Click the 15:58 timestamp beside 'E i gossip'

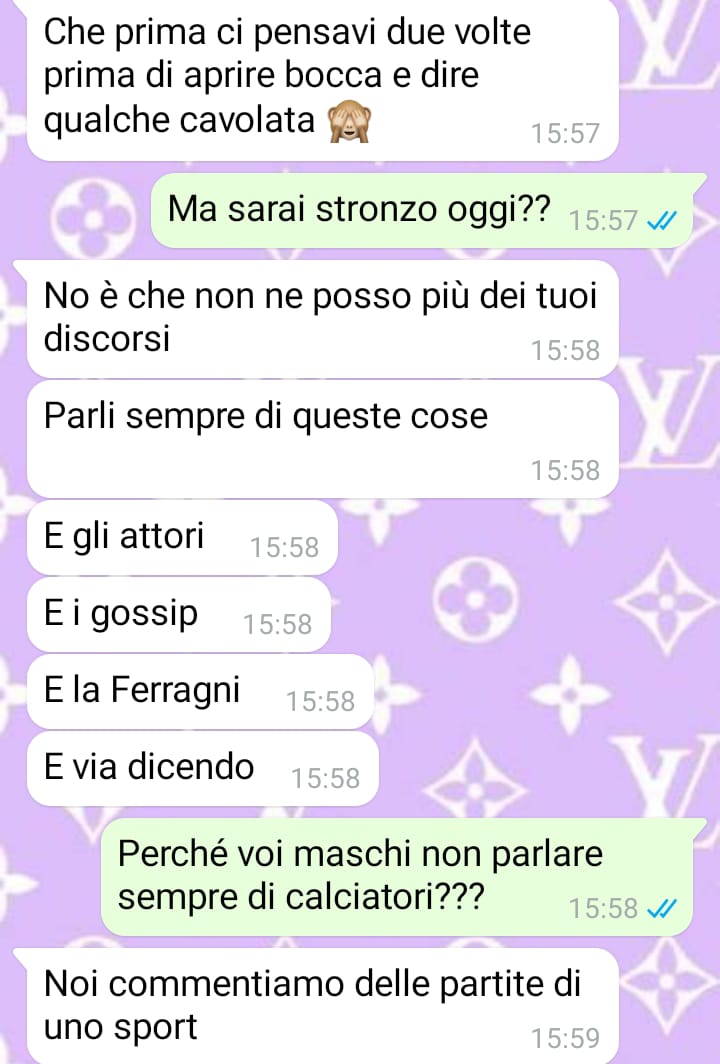coord(278,624)
